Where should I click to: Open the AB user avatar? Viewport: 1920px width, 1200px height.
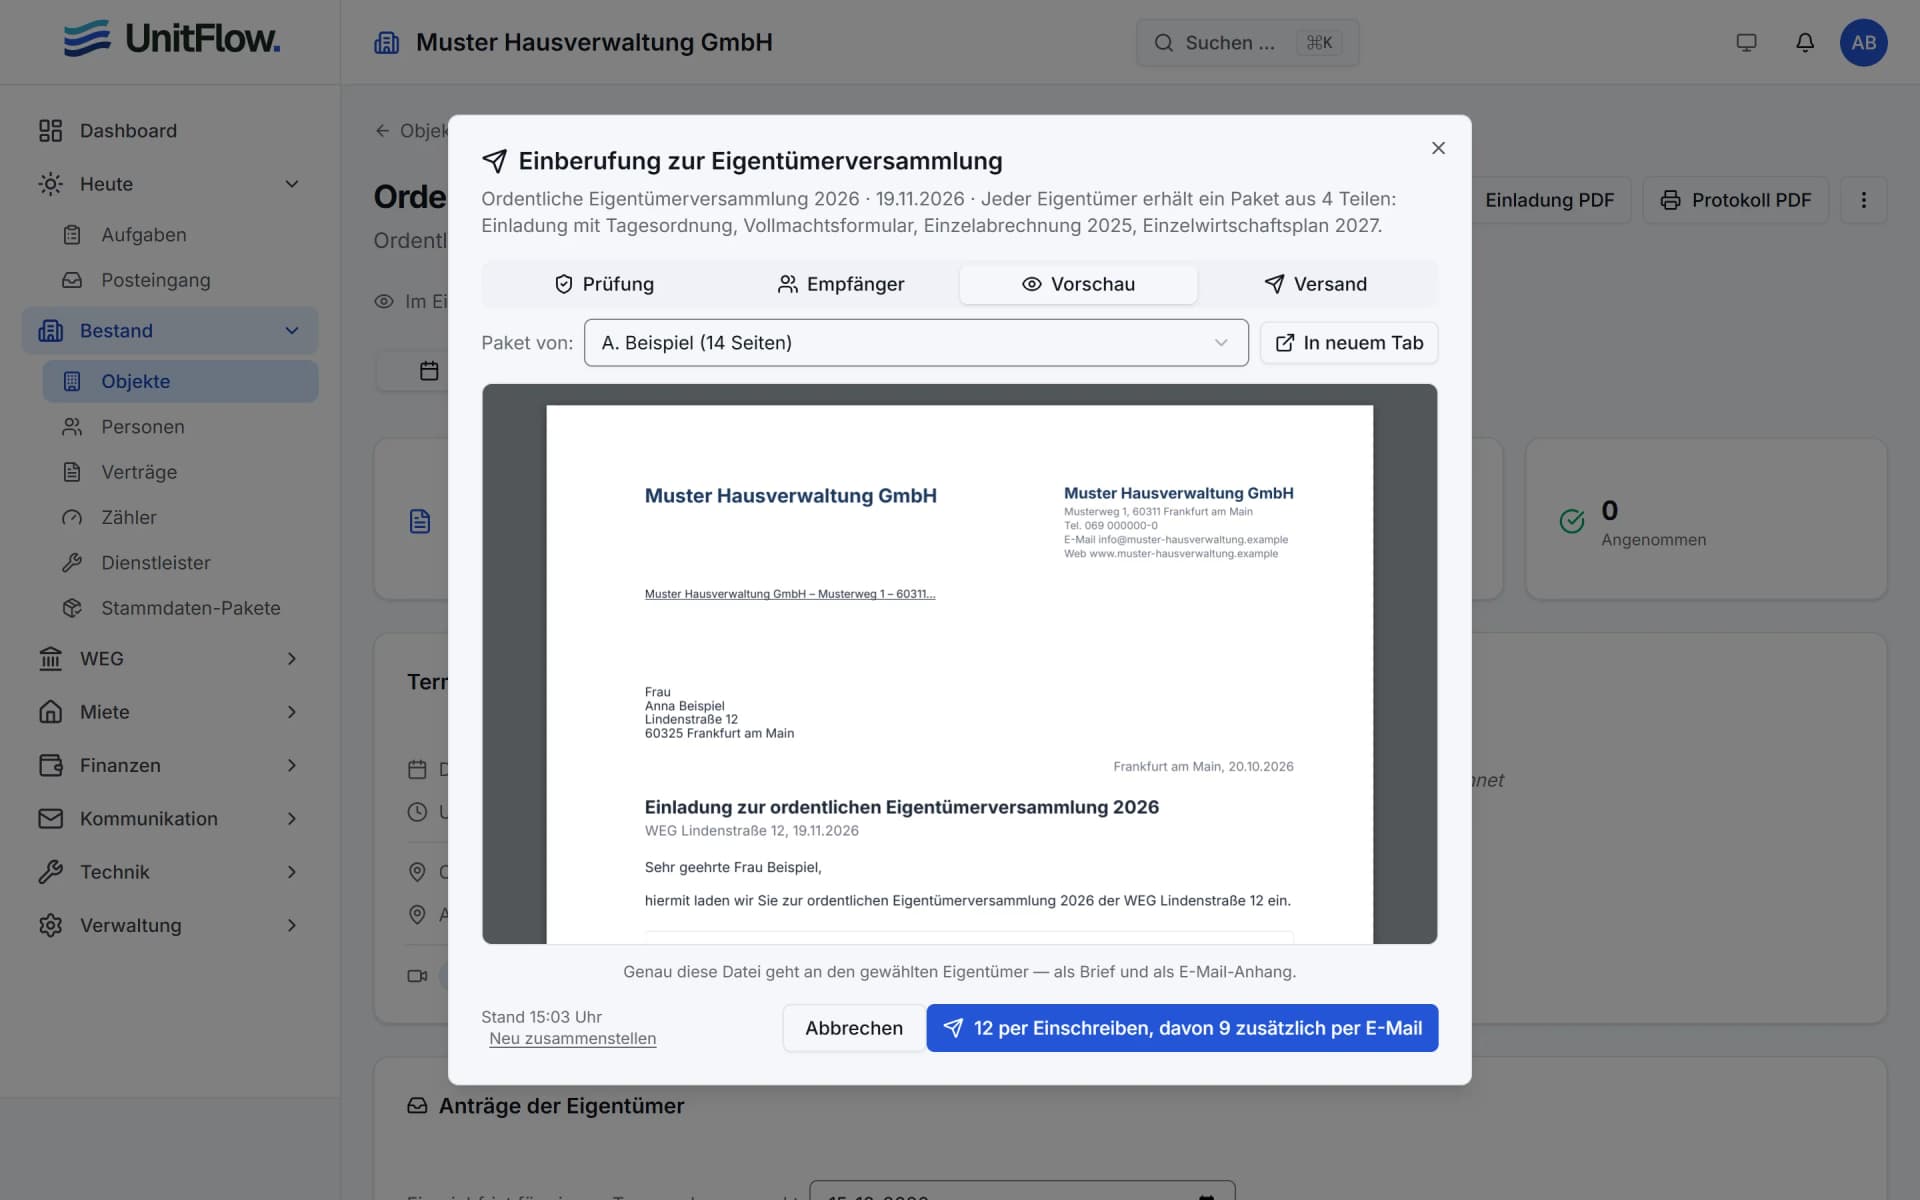[1863, 43]
